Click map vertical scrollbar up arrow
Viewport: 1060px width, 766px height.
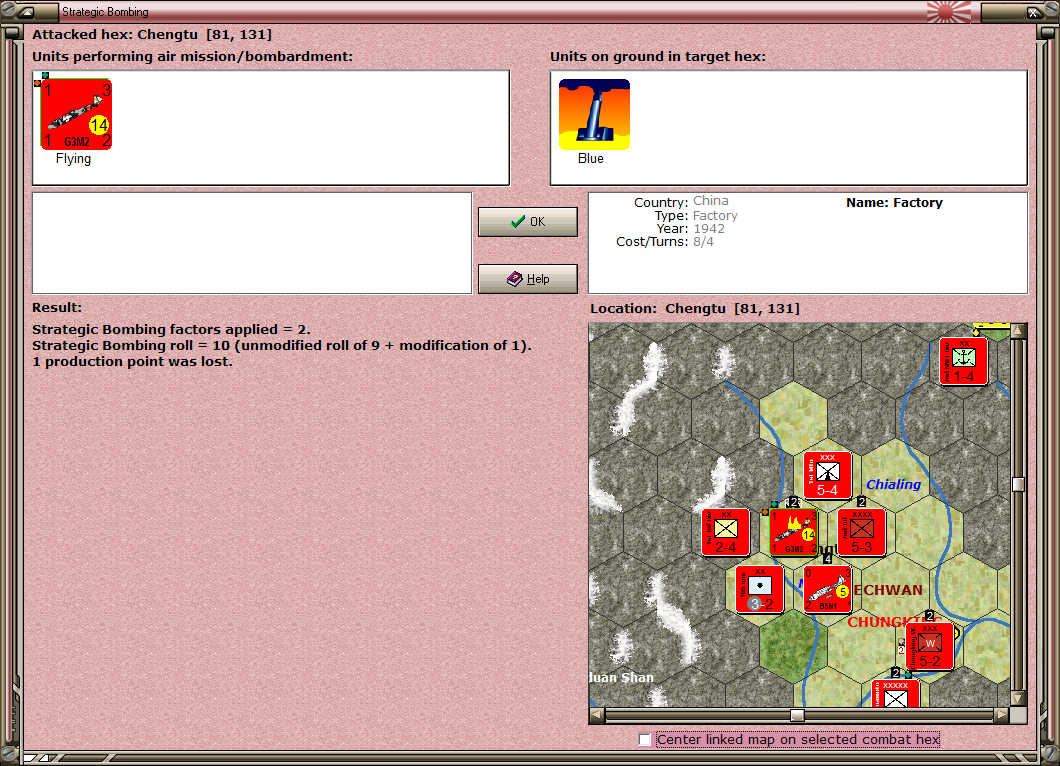click(1018, 331)
